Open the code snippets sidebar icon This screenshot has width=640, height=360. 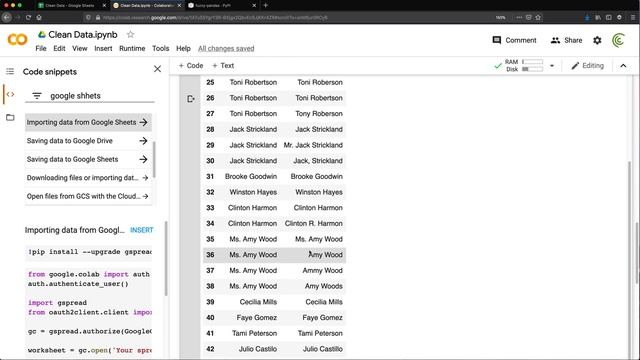click(10, 94)
